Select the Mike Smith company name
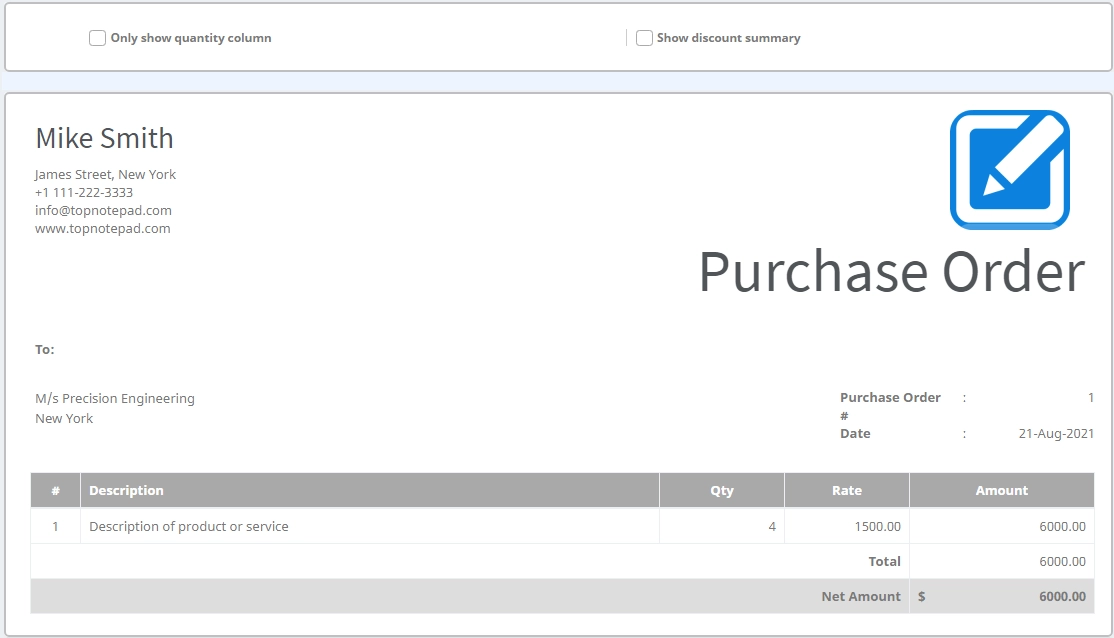The image size is (1114, 638). [104, 138]
